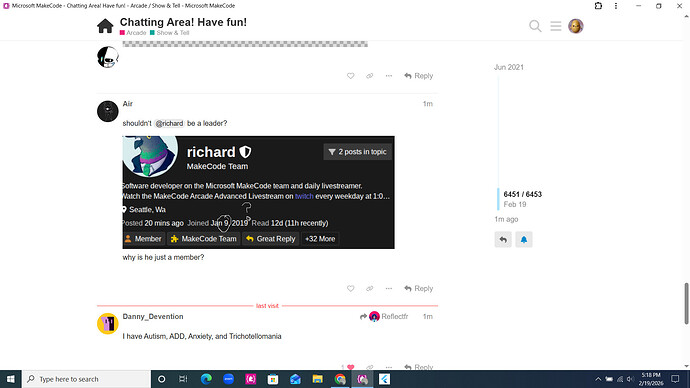Open Microsoft Store from taskbar
Image resolution: width=690 pixels, height=388 pixels.
point(273,379)
